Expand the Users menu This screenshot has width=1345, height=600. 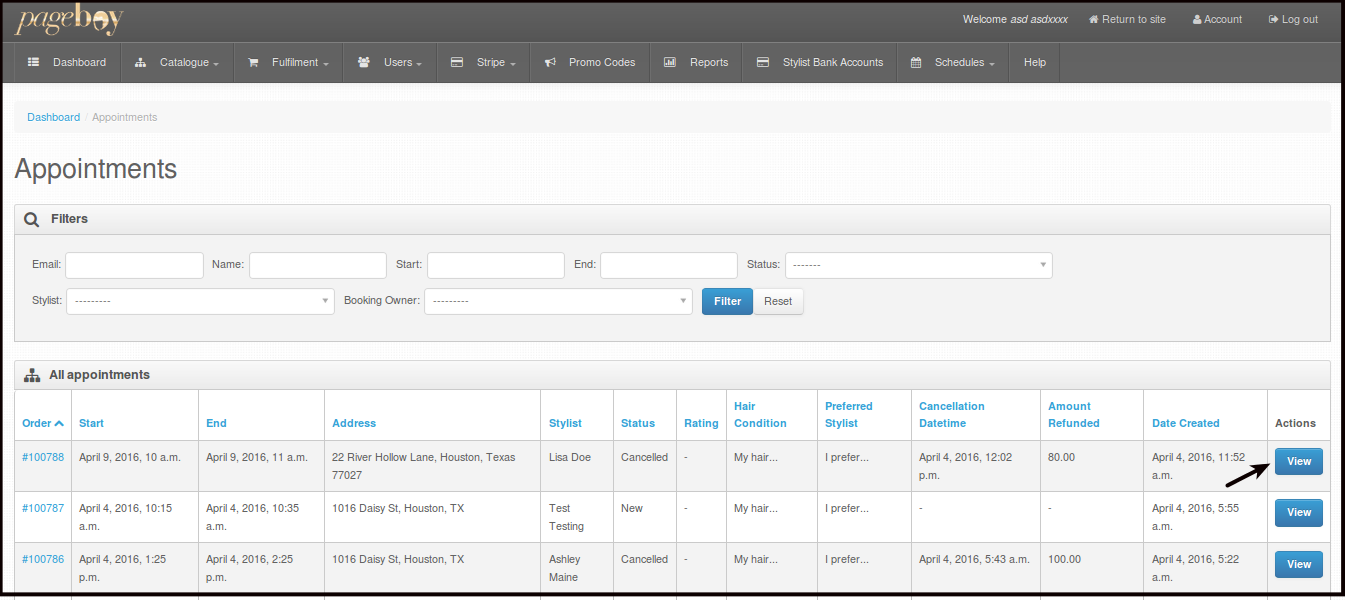[392, 62]
